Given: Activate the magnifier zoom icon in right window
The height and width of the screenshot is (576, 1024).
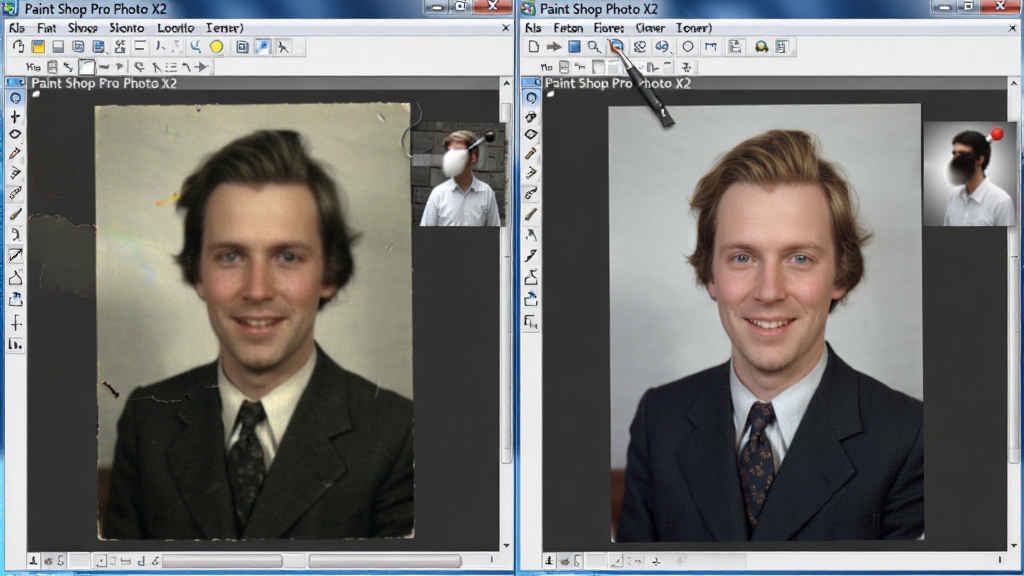Looking at the screenshot, I should (x=594, y=47).
